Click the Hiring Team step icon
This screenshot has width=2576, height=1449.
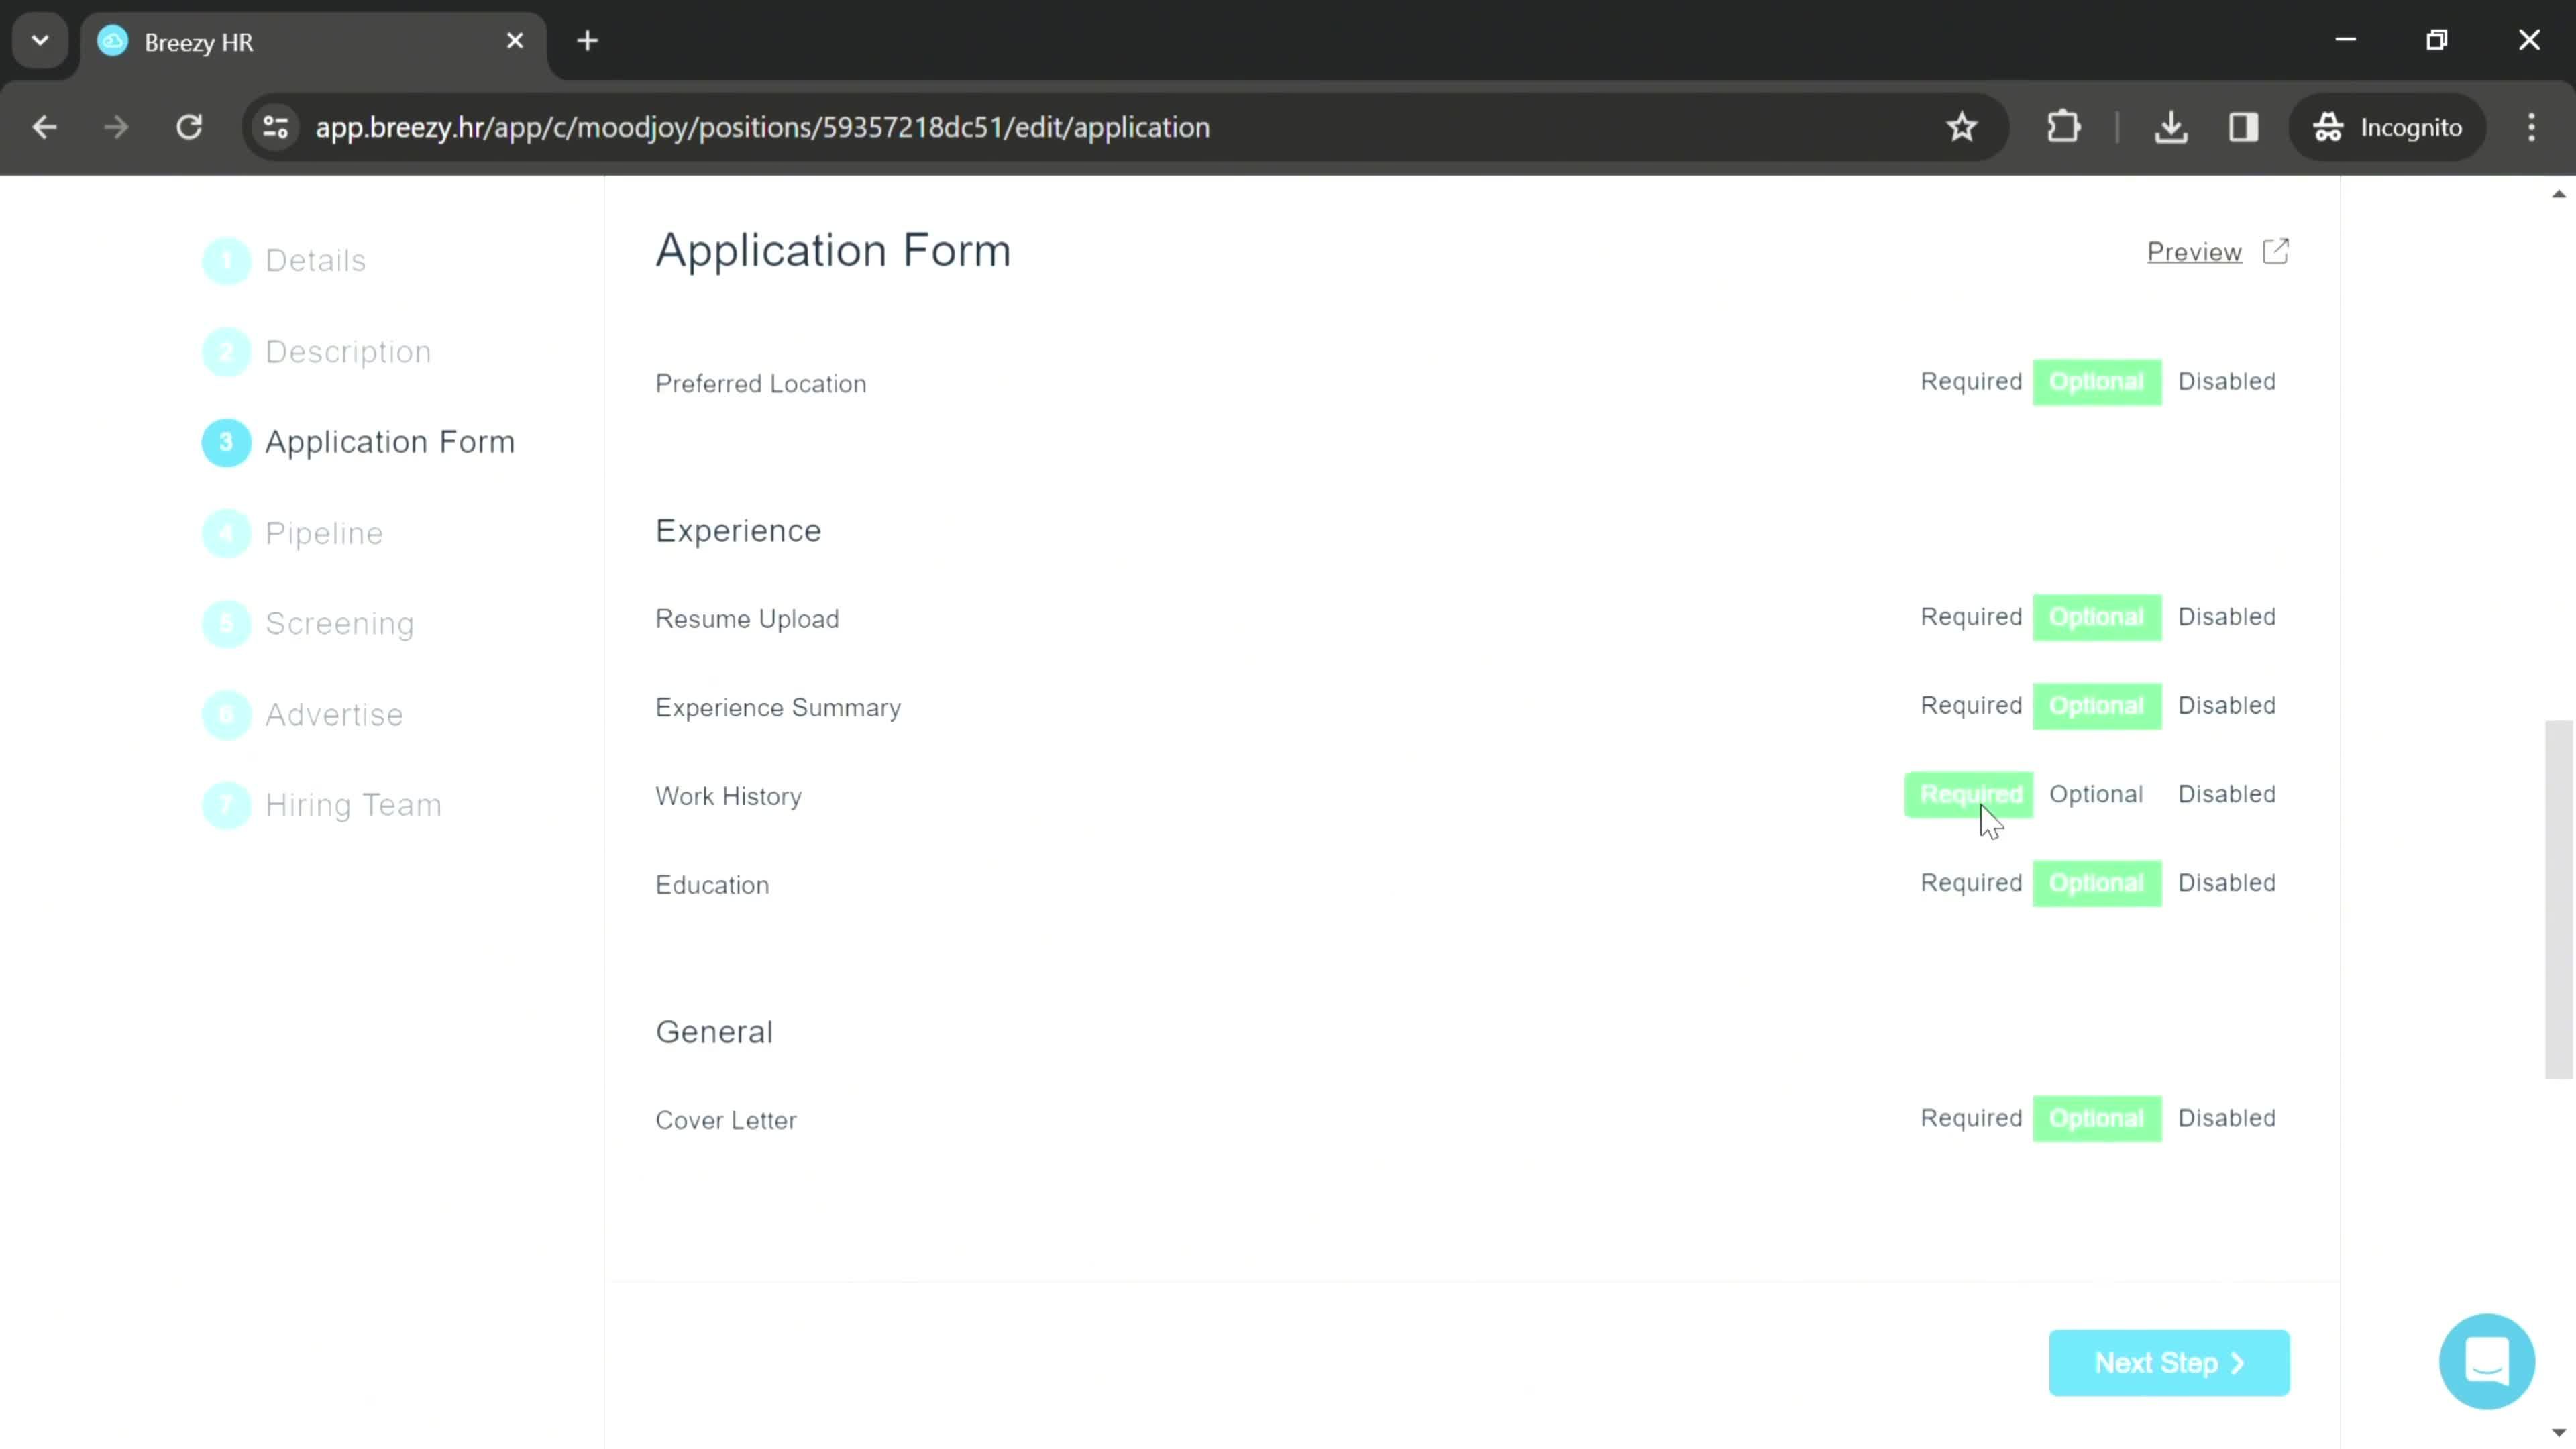(227, 805)
